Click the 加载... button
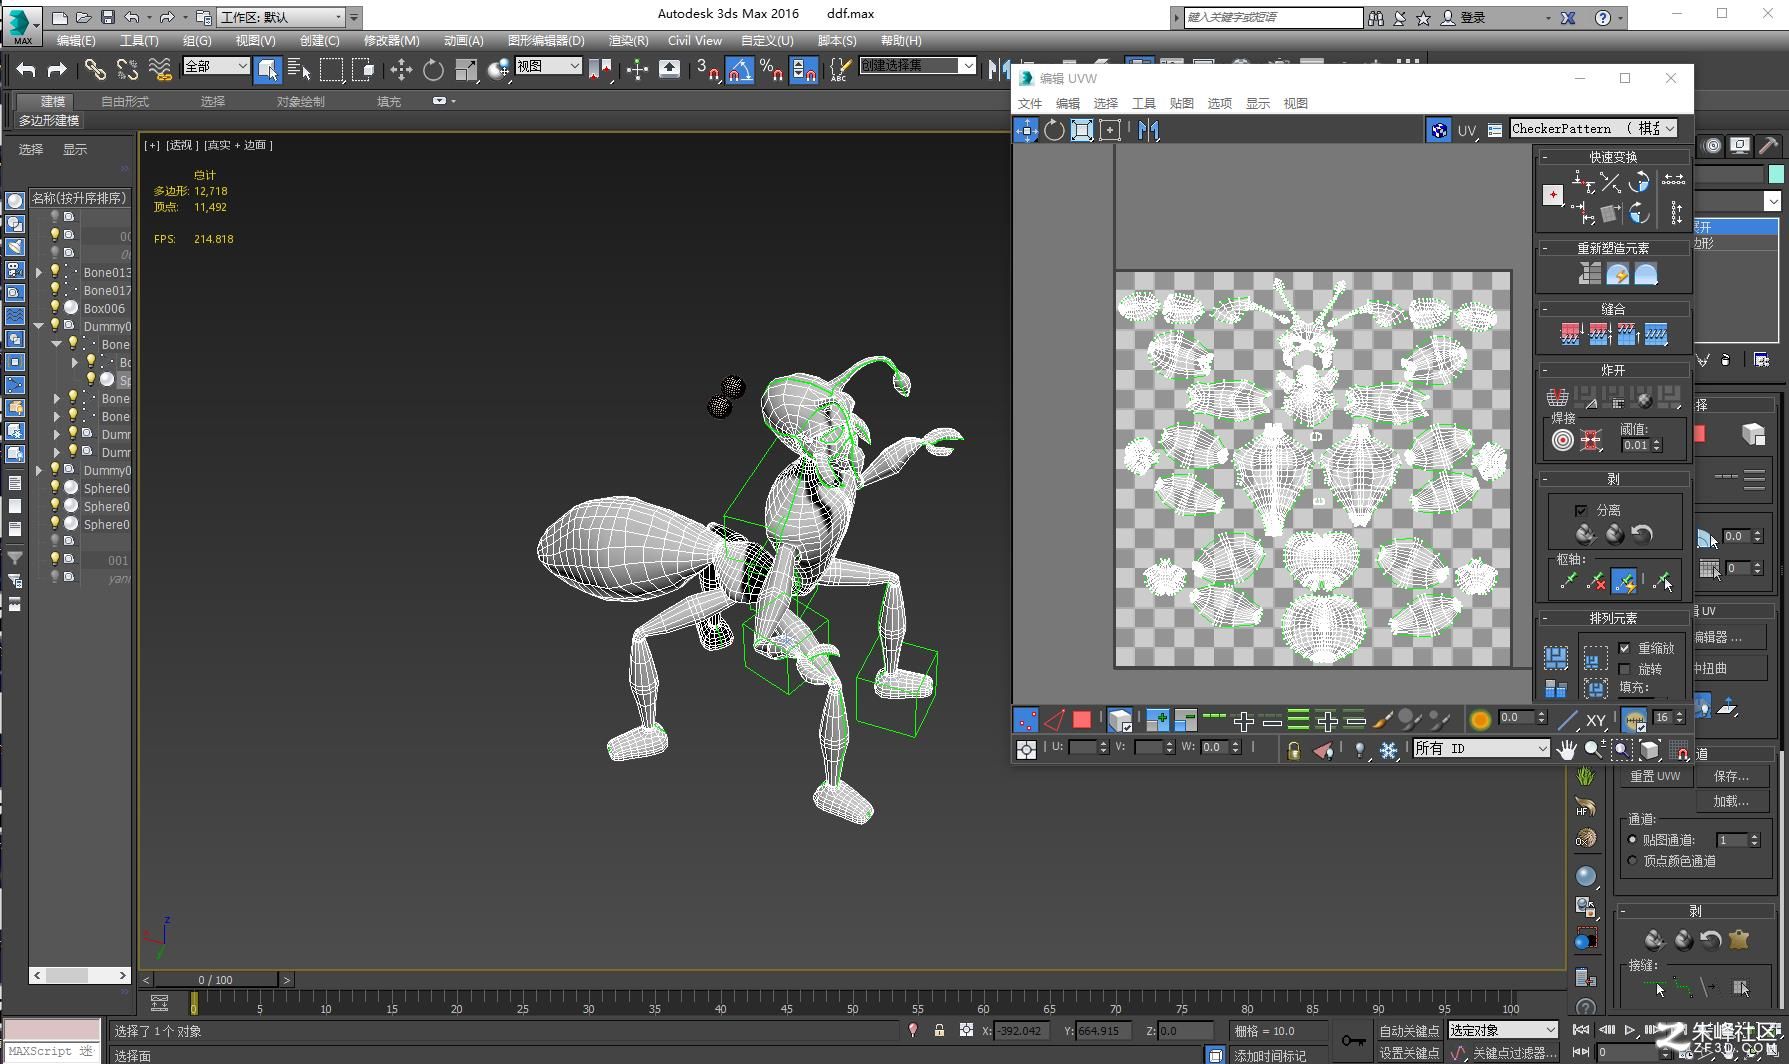The width and height of the screenshot is (1789, 1064). click(1731, 801)
